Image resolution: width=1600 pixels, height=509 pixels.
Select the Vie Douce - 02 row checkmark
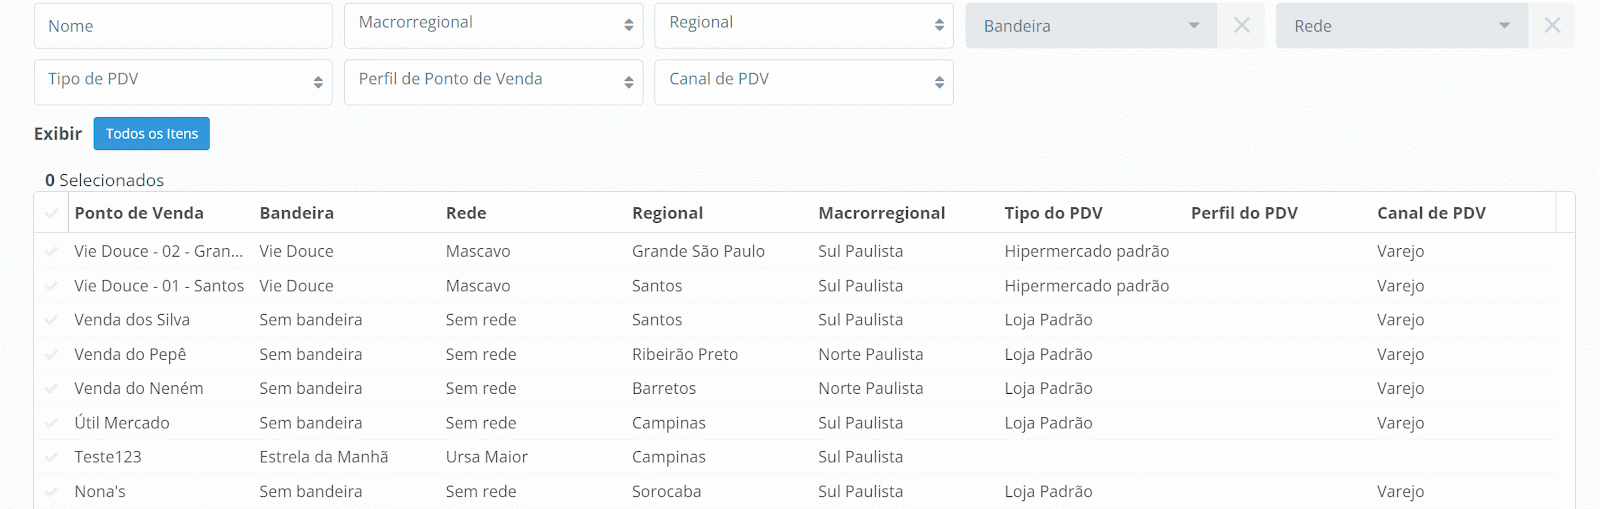51,251
